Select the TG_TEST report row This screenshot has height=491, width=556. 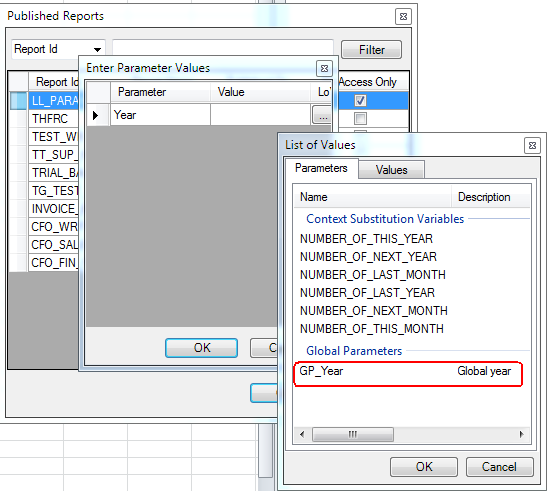coord(54,191)
